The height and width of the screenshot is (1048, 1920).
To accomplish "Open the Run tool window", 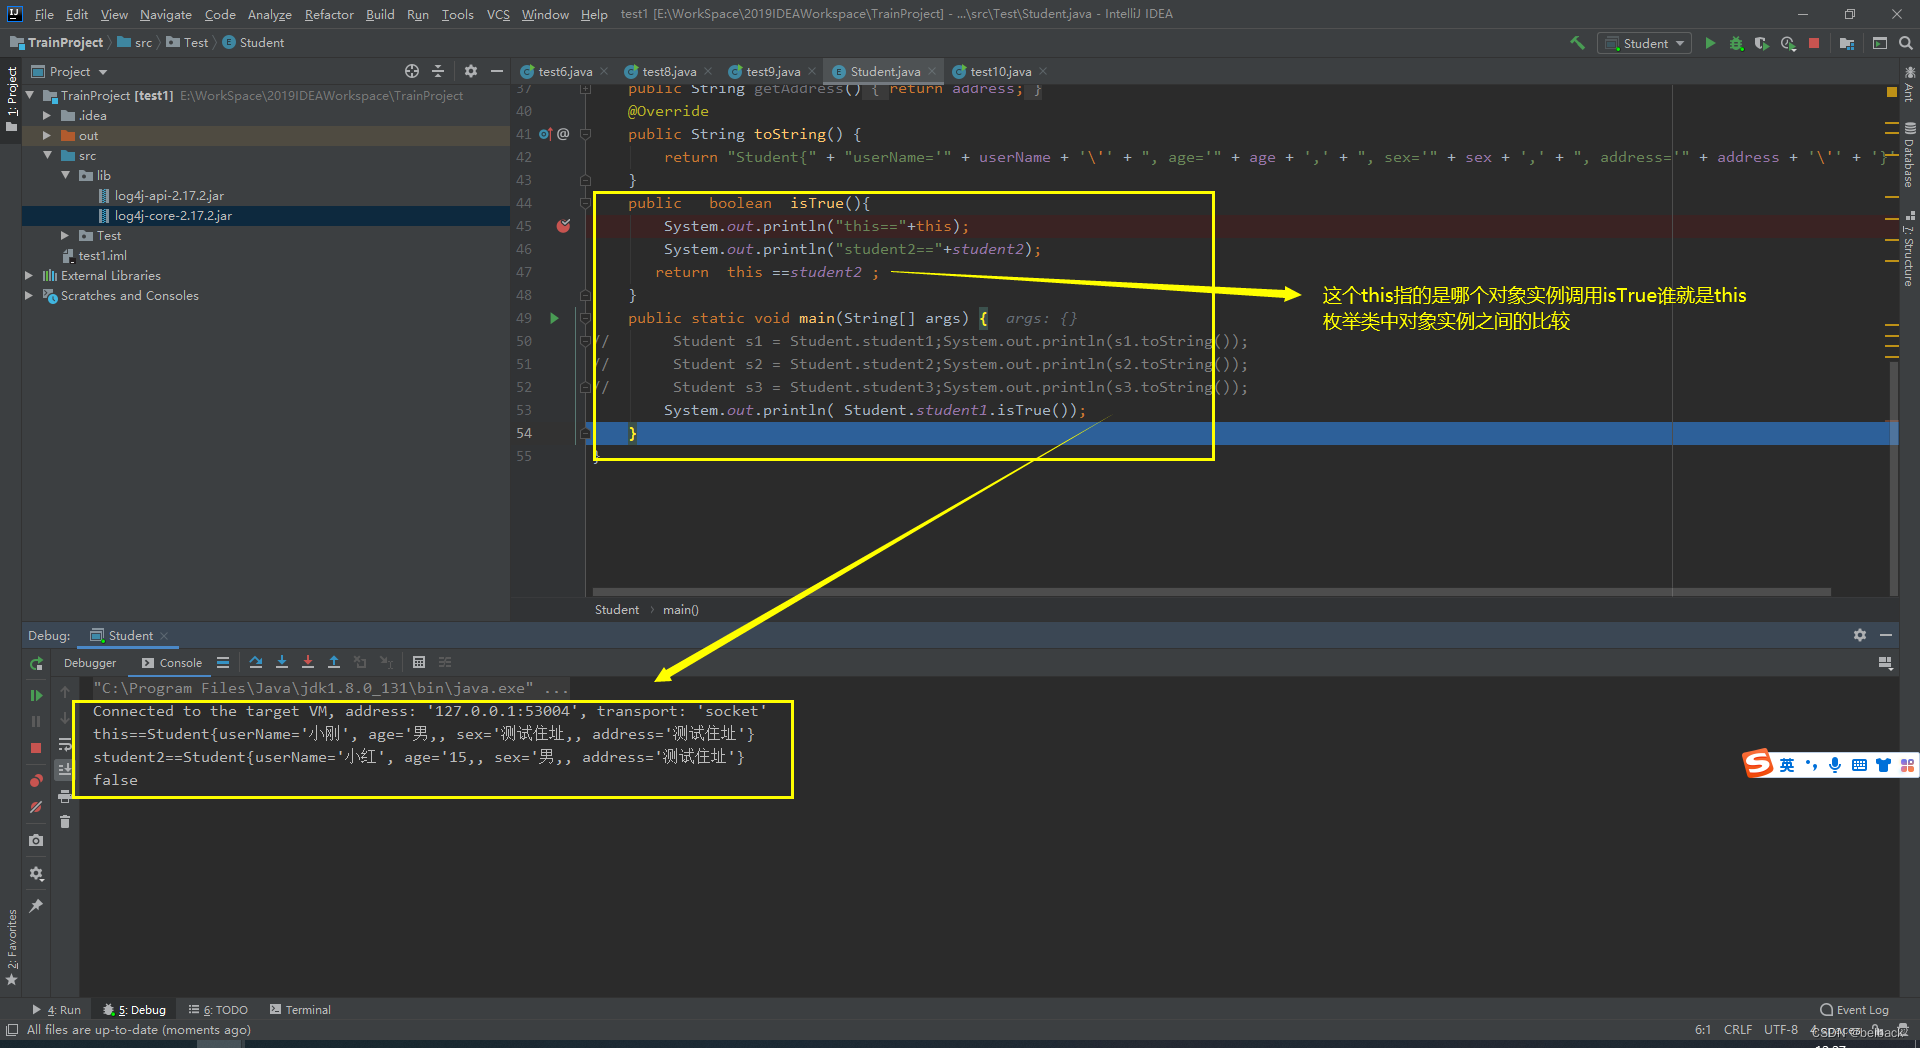I will tap(57, 1010).
